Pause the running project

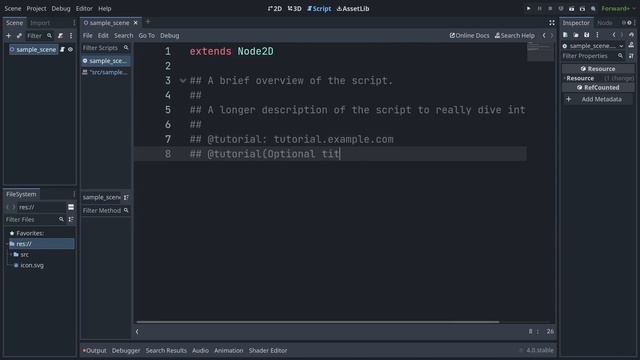click(540, 9)
